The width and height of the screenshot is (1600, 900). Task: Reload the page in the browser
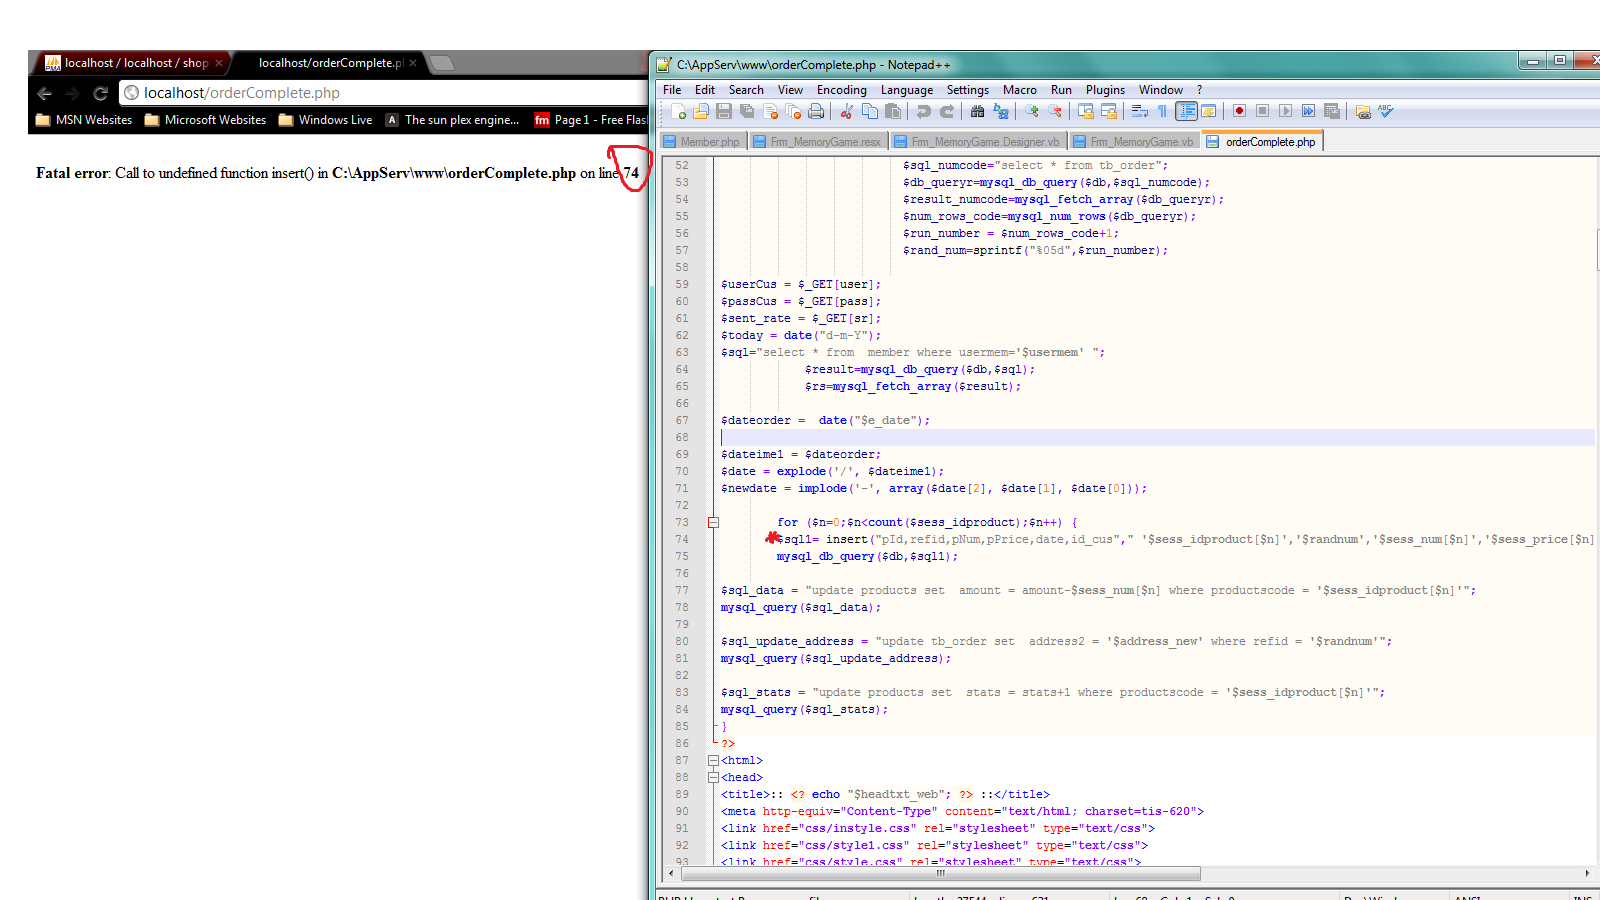[100, 93]
